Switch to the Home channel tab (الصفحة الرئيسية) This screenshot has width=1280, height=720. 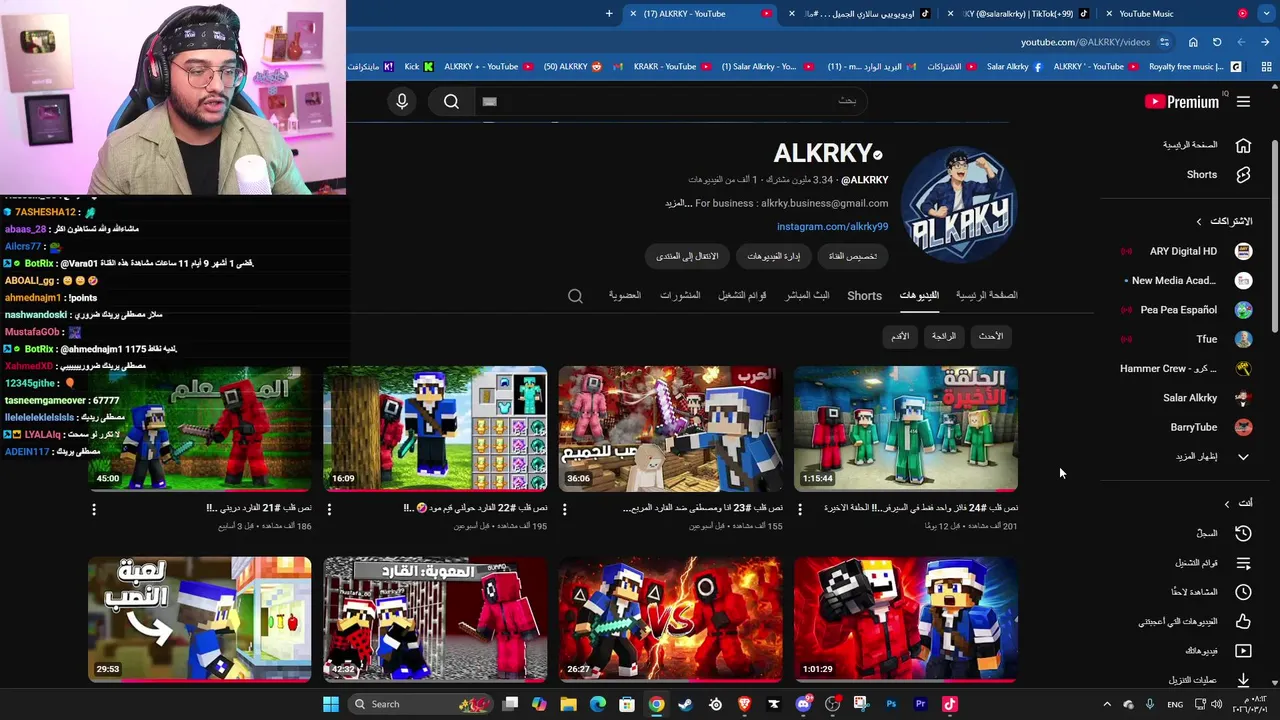(x=986, y=295)
